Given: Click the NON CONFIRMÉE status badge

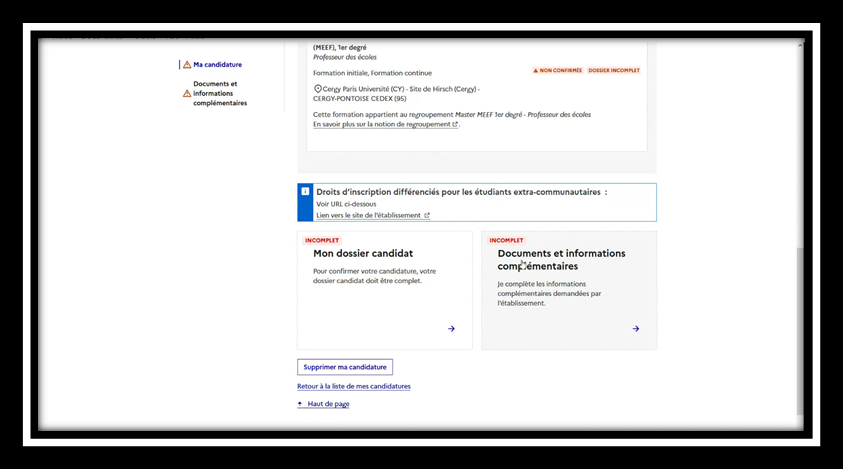Looking at the screenshot, I should 557,71.
